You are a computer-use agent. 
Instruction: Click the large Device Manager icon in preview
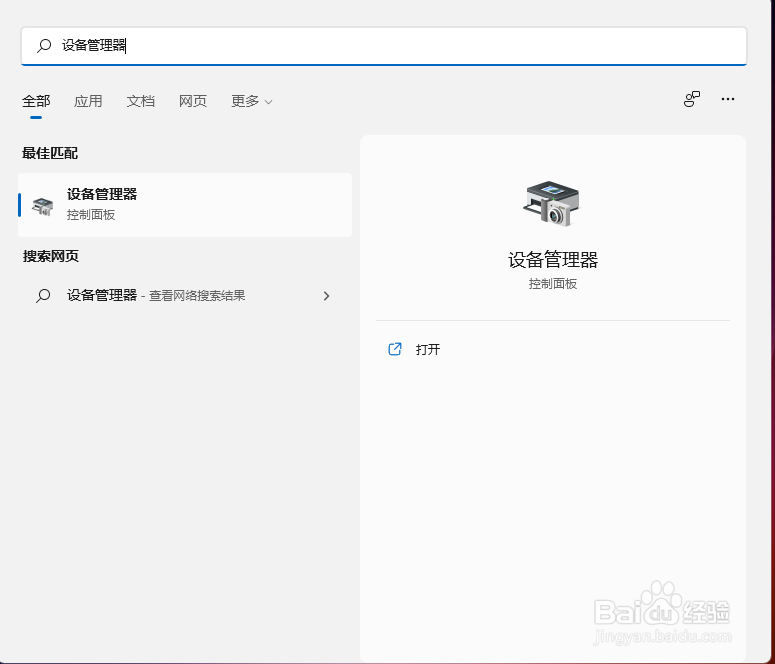pos(552,204)
